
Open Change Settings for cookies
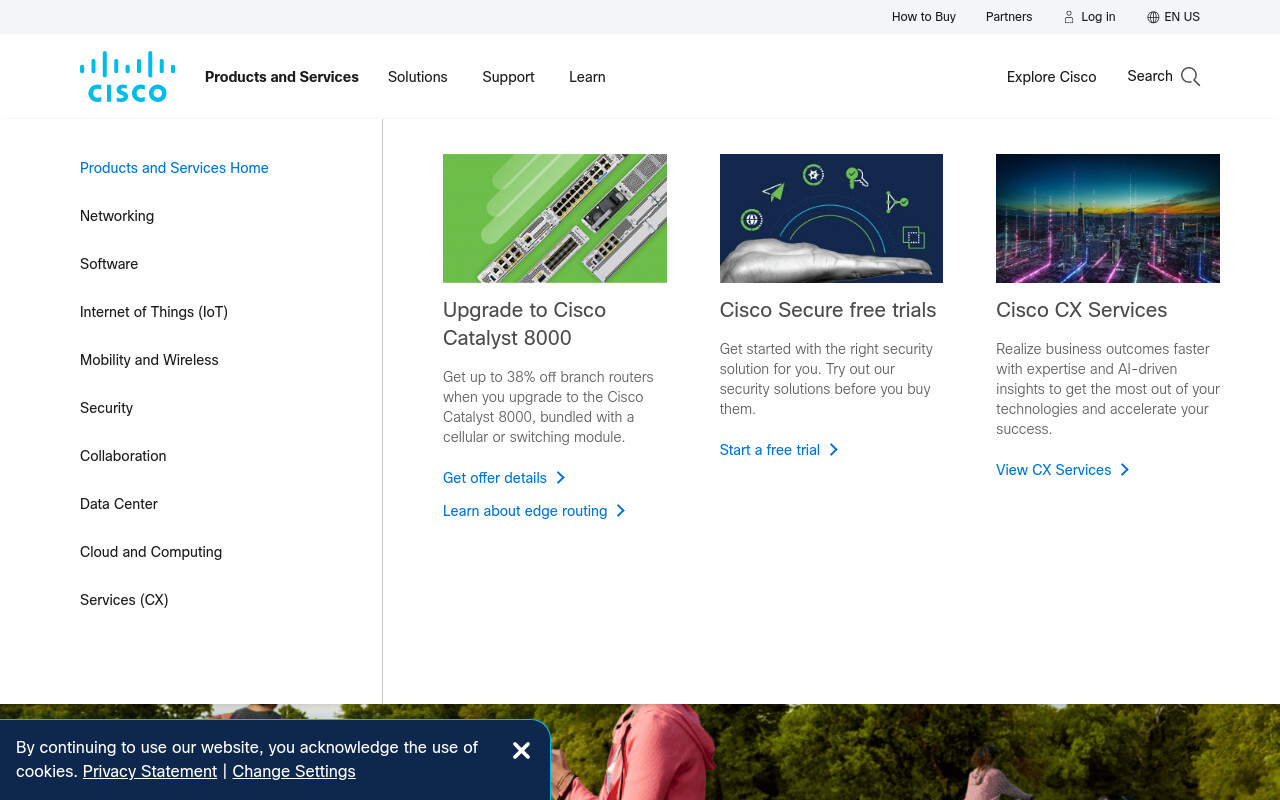tap(294, 772)
